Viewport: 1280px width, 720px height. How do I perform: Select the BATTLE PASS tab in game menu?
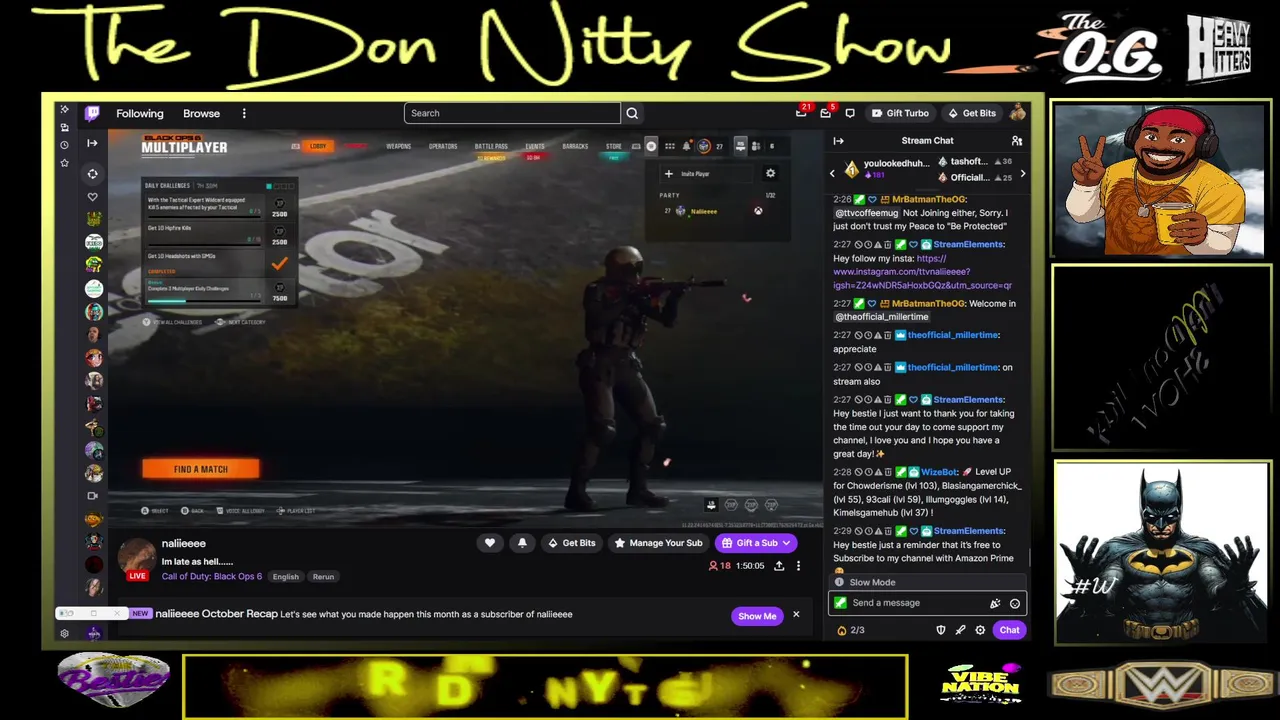[491, 146]
